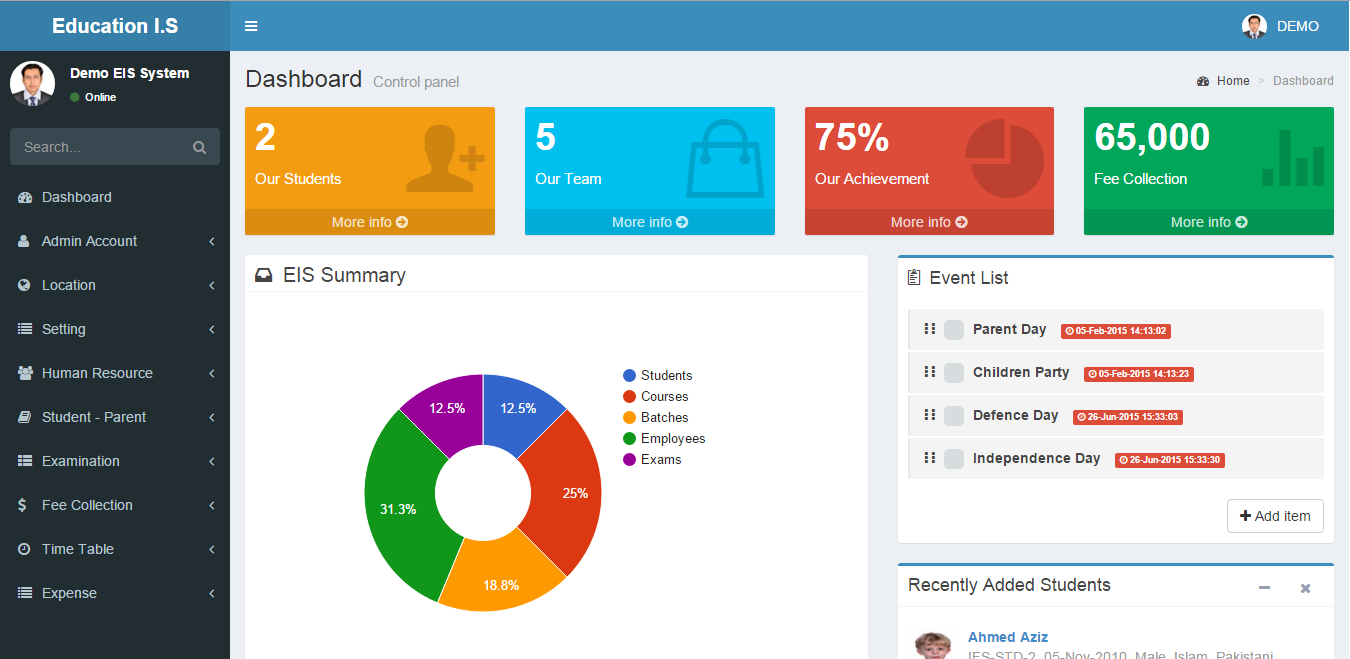Image resolution: width=1350 pixels, height=659 pixels.
Task: Mark Independence Day event as checked
Action: coord(954,459)
